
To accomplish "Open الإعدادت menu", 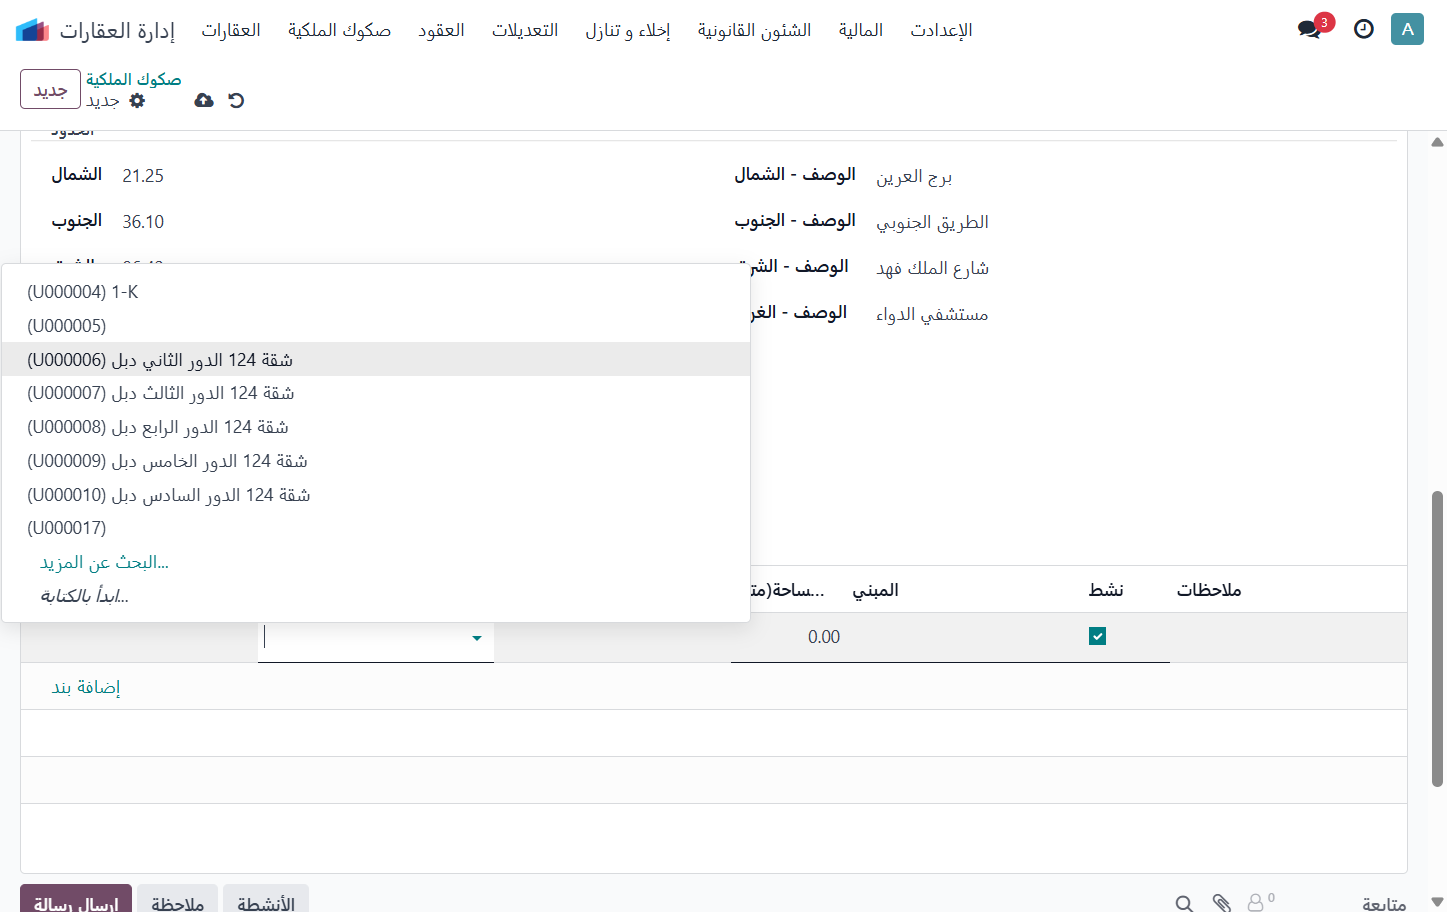I will point(941,30).
